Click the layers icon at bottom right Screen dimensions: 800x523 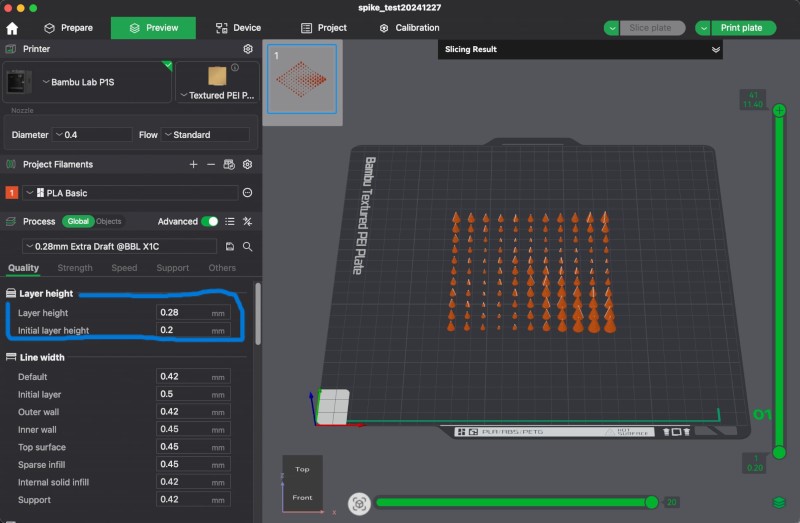point(779,503)
